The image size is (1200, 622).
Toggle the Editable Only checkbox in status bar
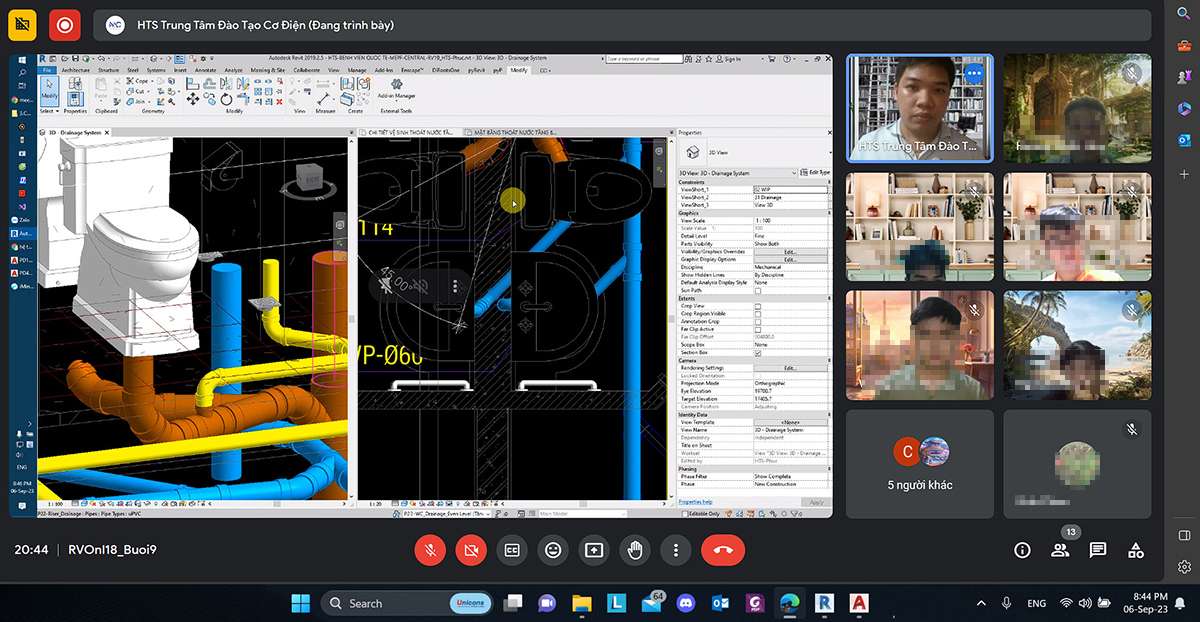[685, 514]
